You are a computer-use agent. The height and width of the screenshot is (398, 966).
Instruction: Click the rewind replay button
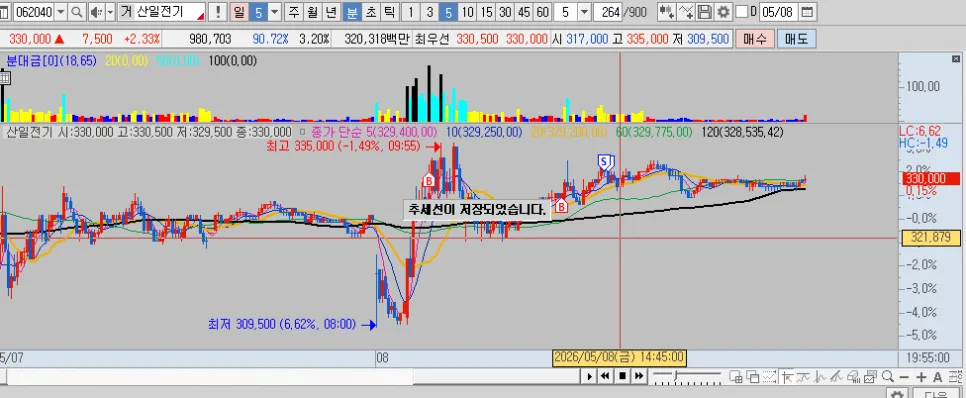point(605,376)
